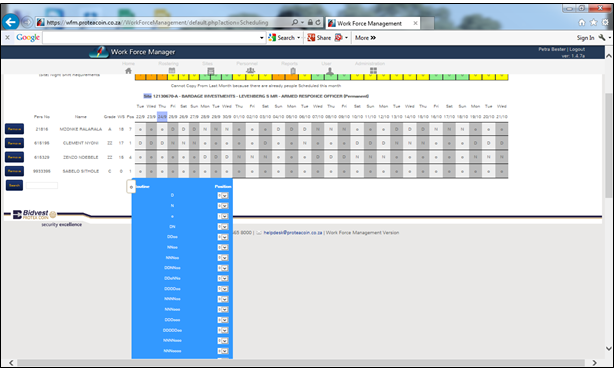Open the Reports clipboard icon

293,71
